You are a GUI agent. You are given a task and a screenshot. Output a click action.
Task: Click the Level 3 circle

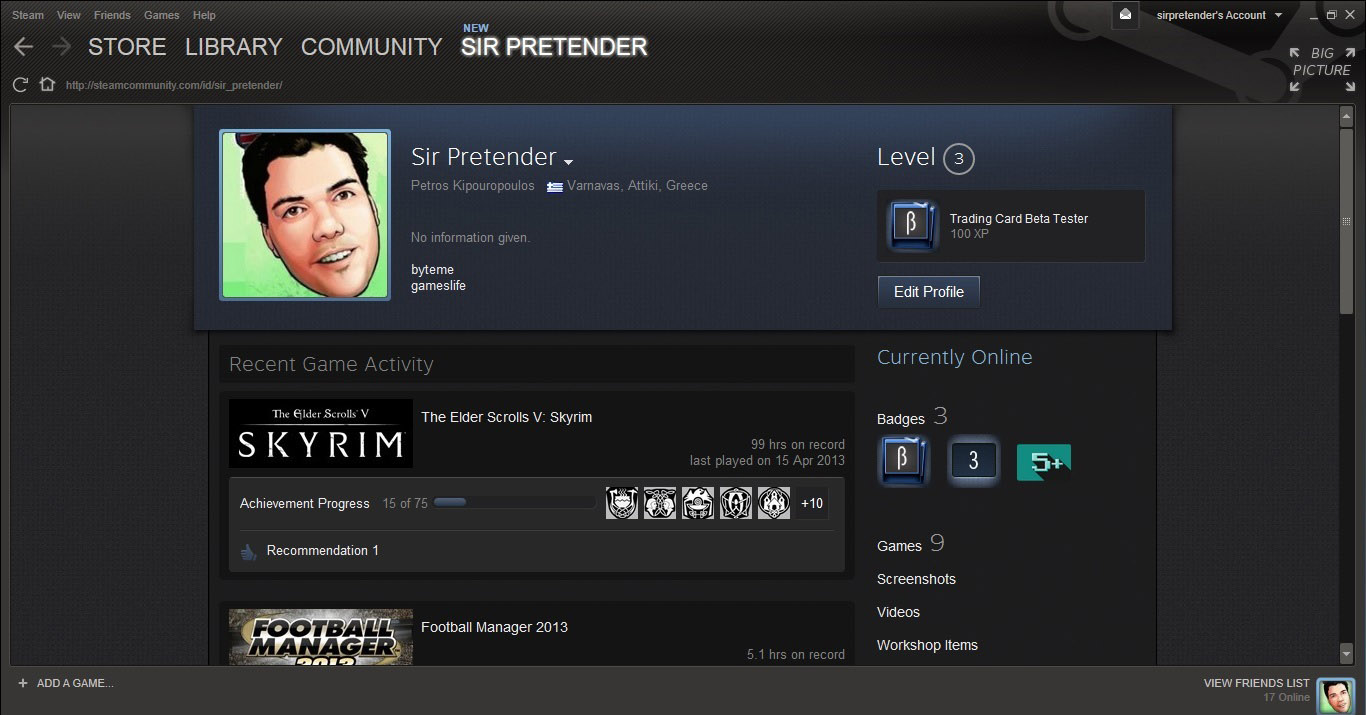[958, 159]
